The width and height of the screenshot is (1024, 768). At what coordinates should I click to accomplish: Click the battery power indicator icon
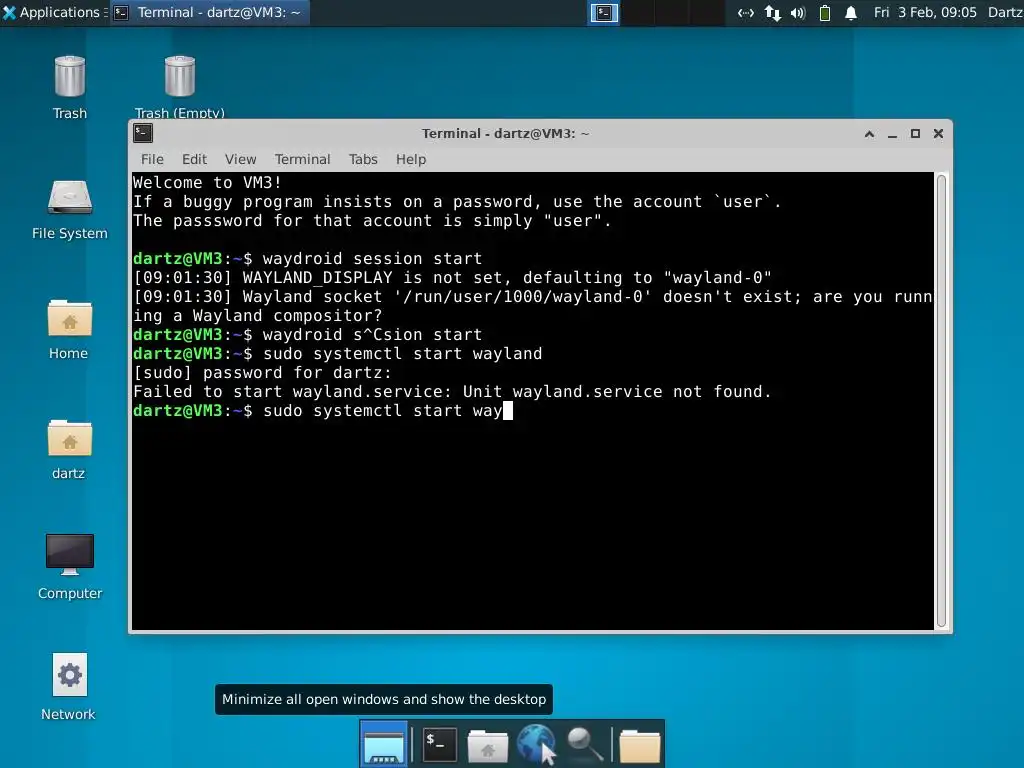825,12
